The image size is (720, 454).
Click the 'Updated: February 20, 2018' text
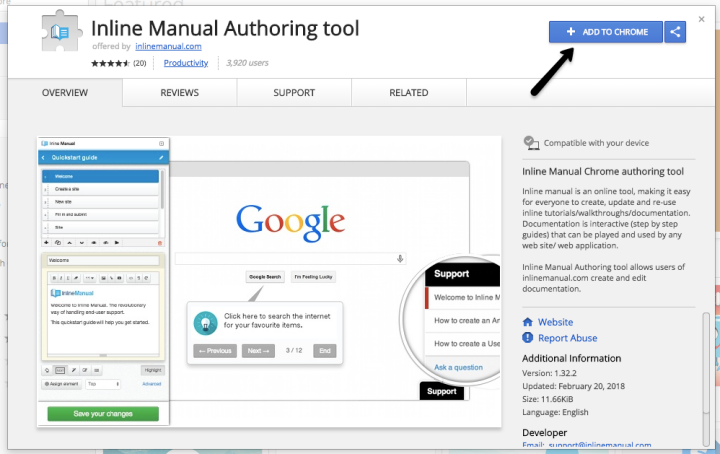(x=574, y=386)
